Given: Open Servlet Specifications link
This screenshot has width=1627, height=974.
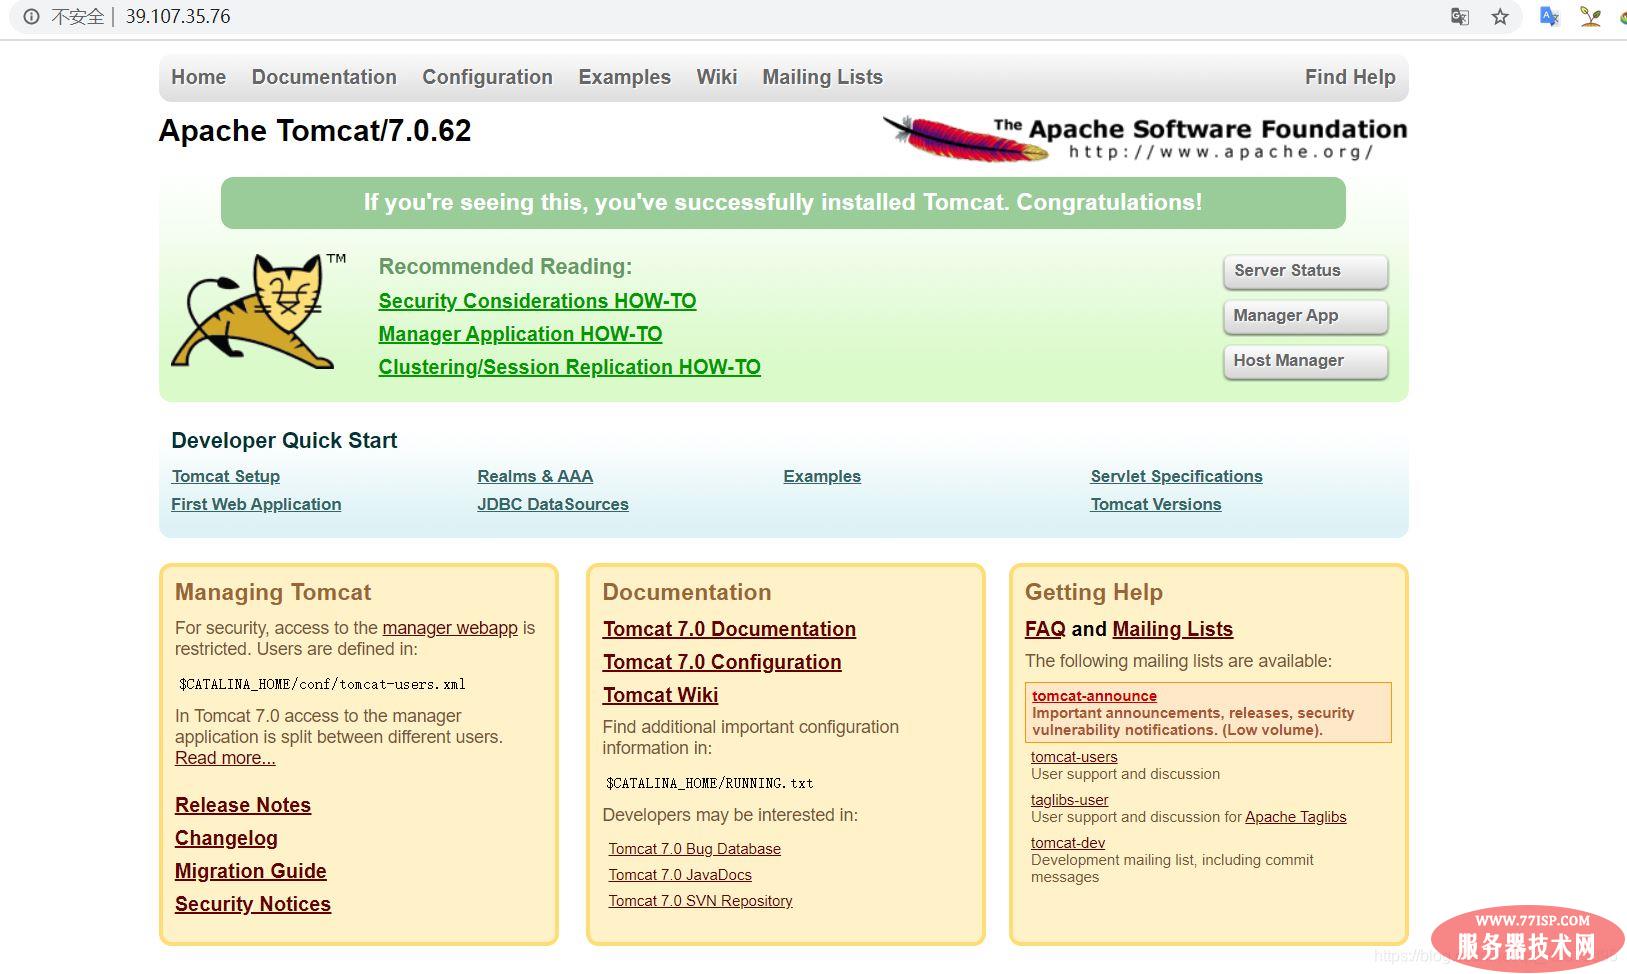Looking at the screenshot, I should pos(1176,476).
